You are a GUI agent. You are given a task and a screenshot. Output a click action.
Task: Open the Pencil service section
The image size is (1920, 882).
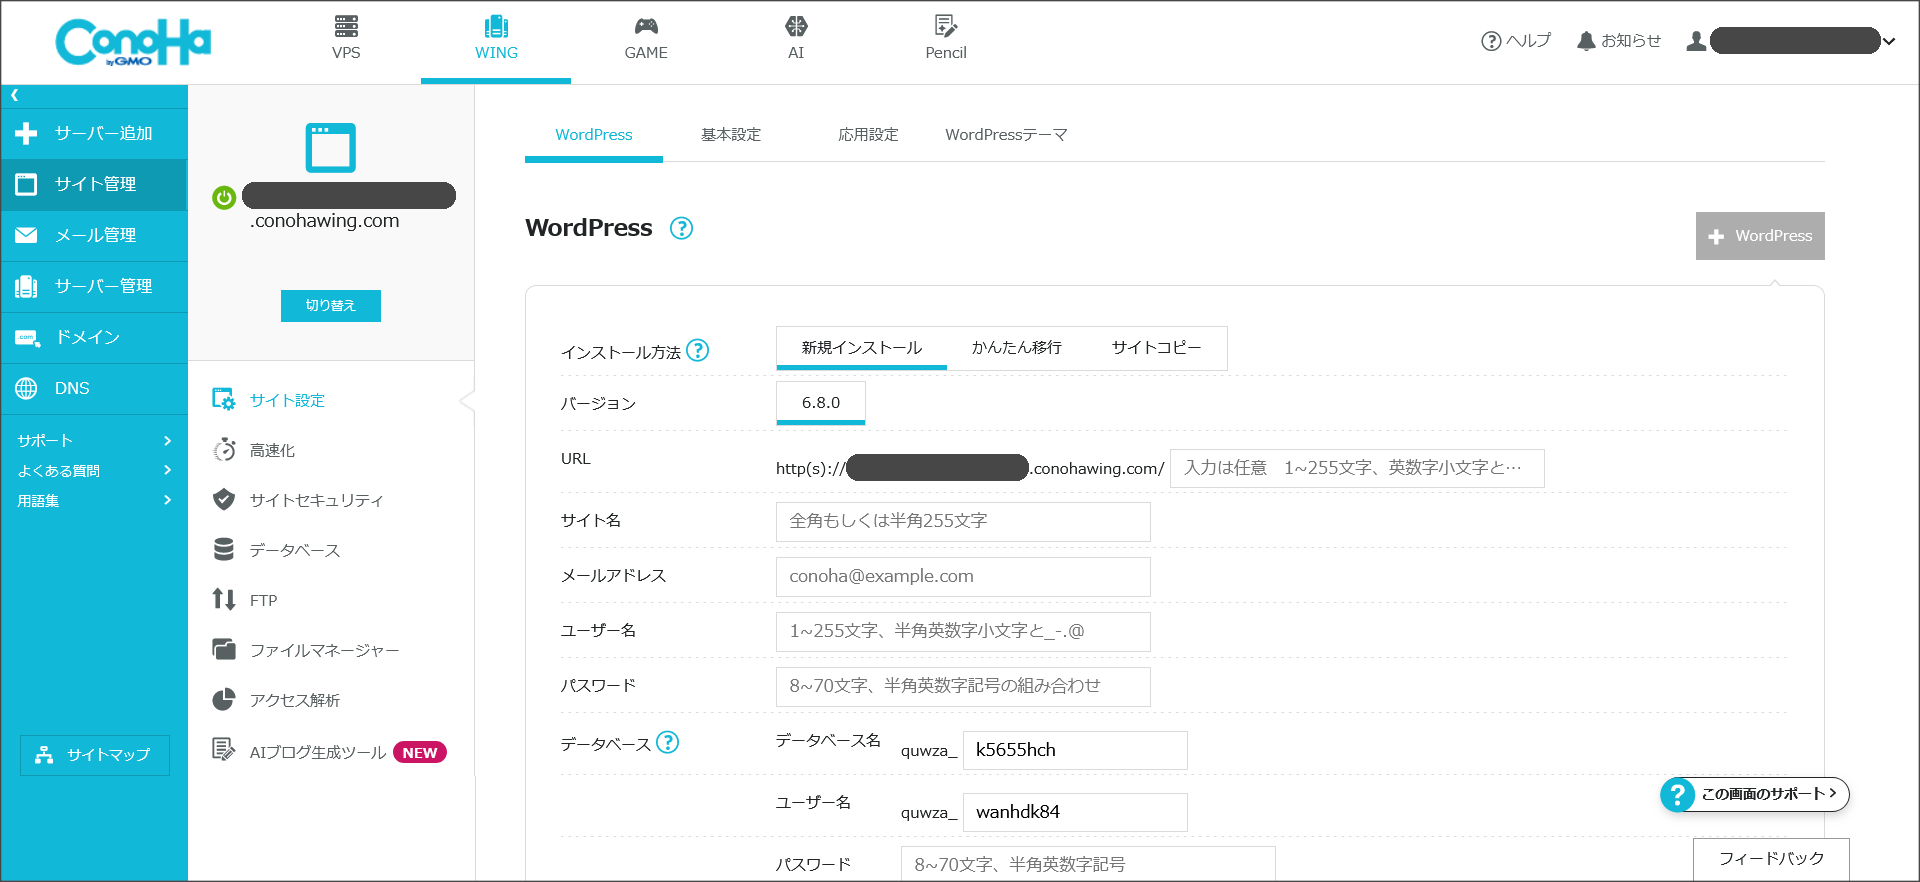tap(945, 39)
